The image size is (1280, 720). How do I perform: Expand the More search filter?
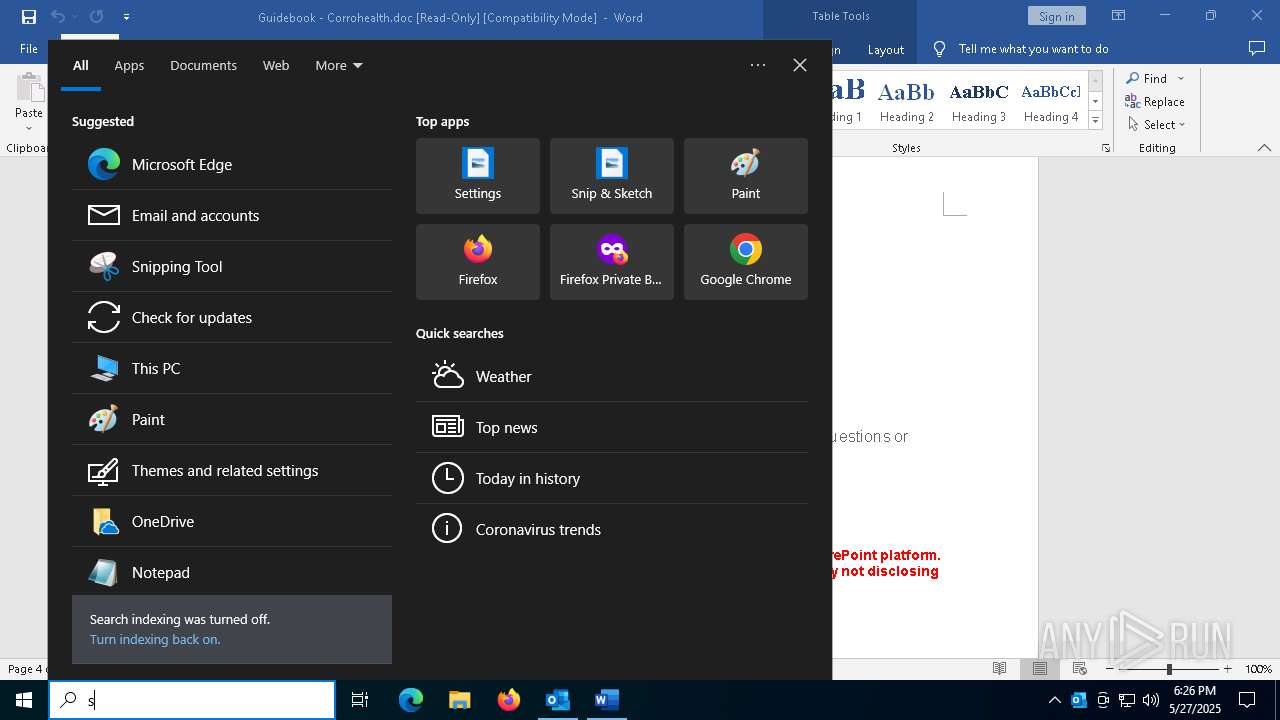339,65
